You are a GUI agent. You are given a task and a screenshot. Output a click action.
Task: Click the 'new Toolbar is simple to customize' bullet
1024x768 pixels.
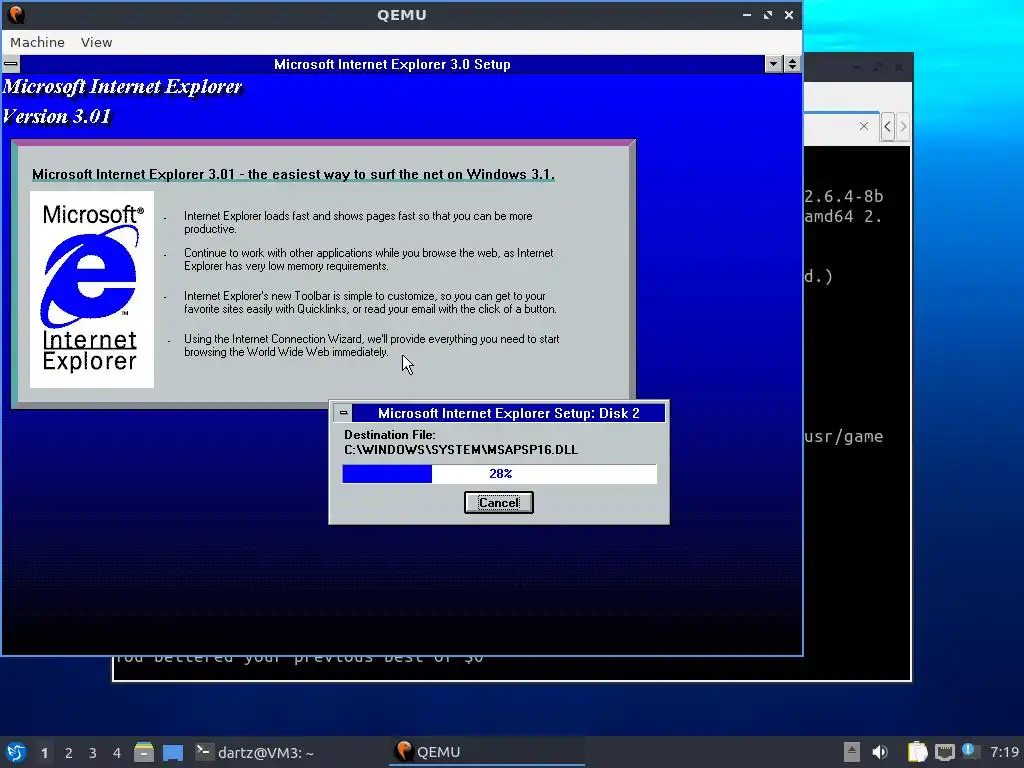coord(370,302)
